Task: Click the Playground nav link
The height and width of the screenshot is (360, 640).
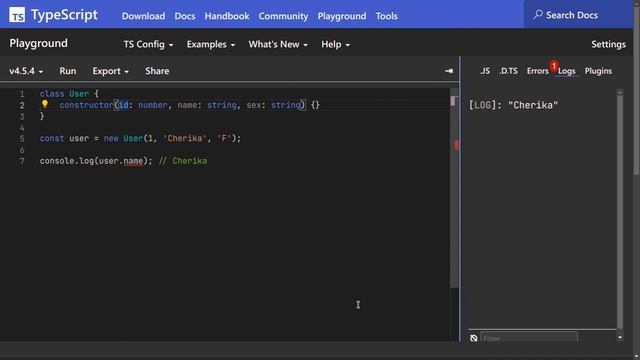Action: pos(342,16)
